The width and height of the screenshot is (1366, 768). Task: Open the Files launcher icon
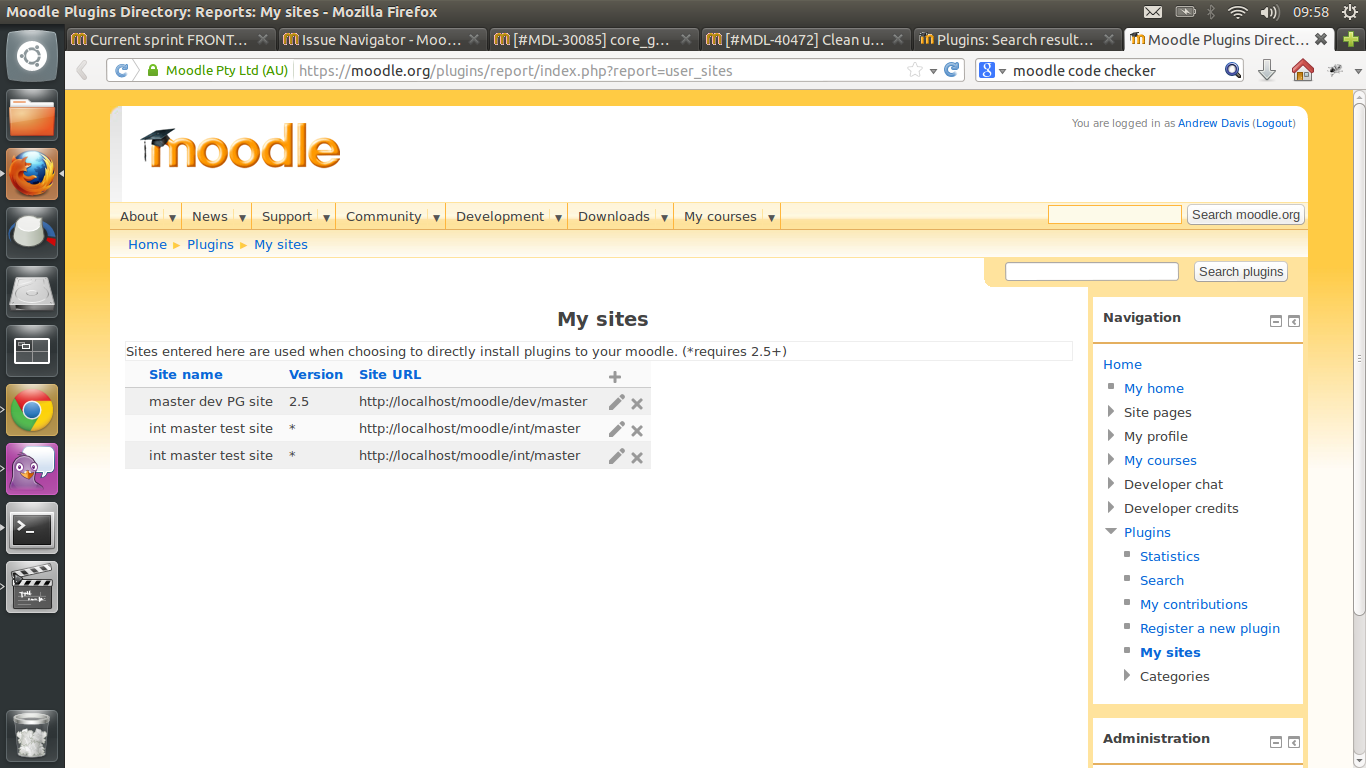[32, 115]
